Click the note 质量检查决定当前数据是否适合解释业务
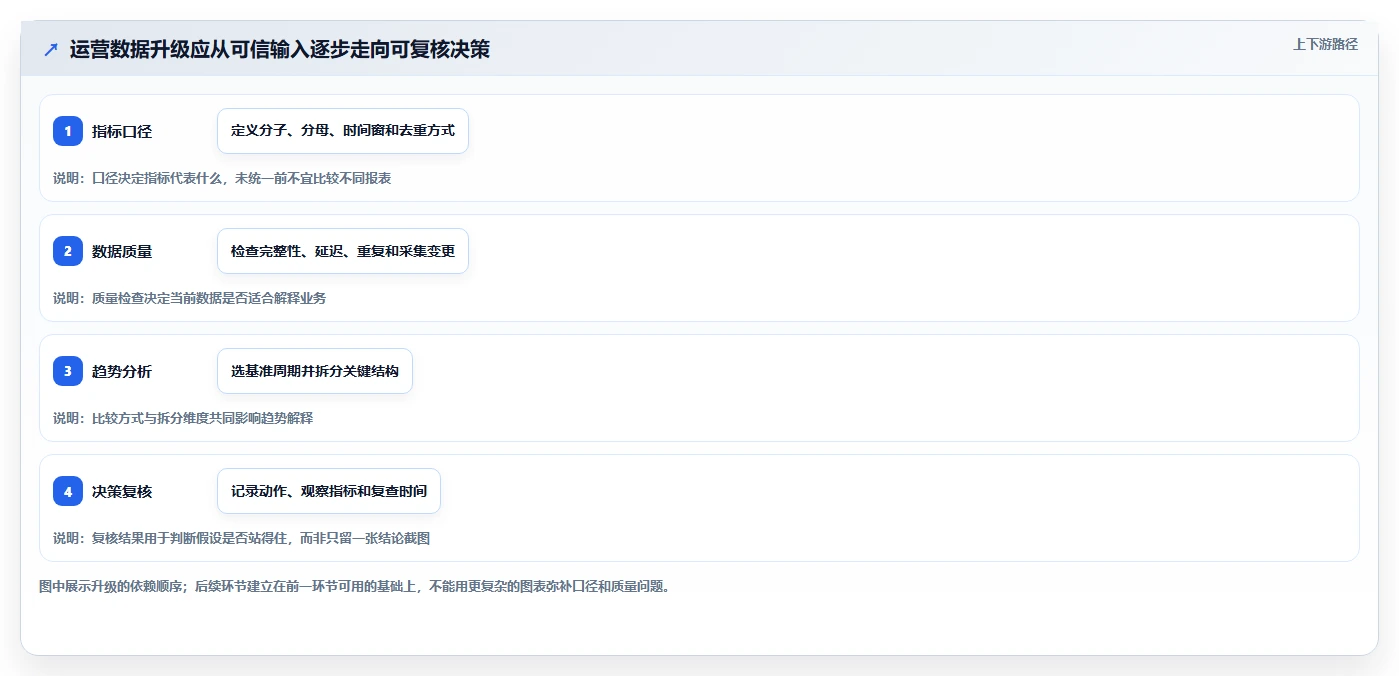This screenshot has height=676, width=1399. (190, 298)
